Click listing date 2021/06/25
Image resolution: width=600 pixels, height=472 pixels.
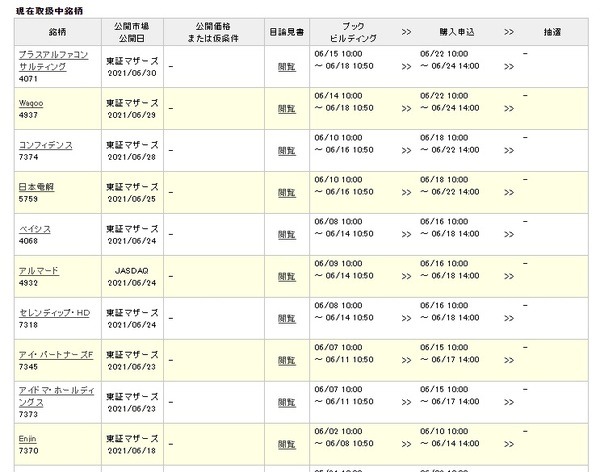(132, 199)
